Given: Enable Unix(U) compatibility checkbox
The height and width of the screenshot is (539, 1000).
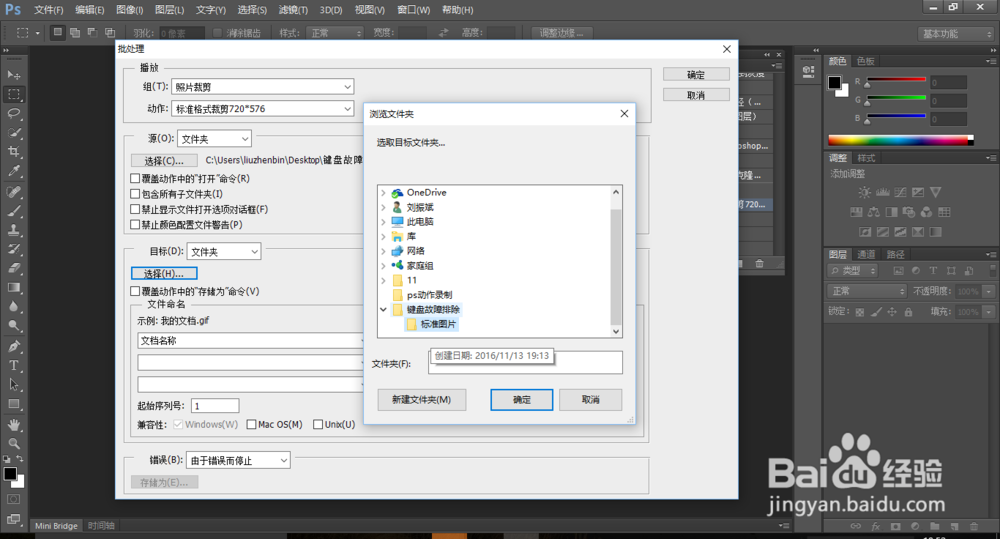Looking at the screenshot, I should [318, 424].
